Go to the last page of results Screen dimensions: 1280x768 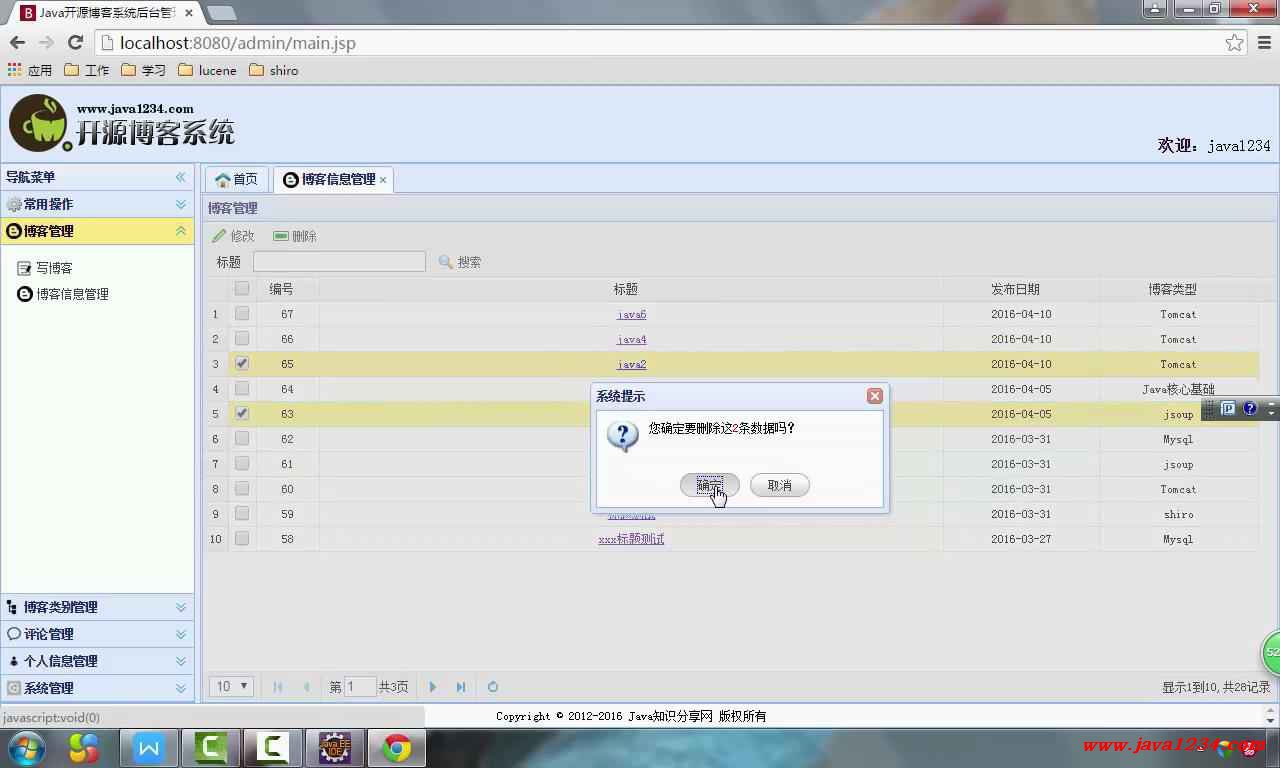461,687
